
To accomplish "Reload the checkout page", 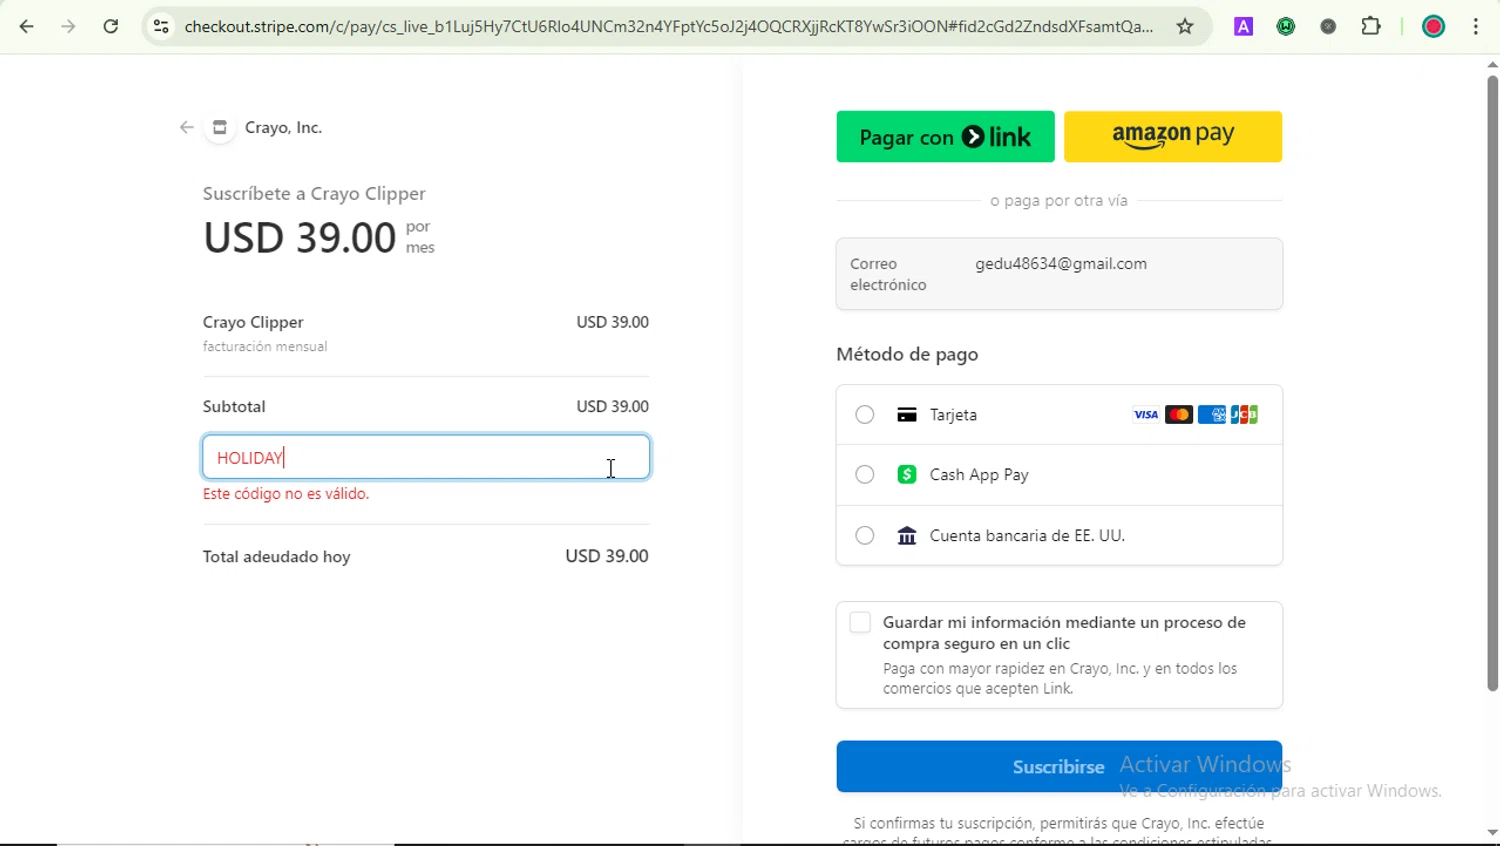I will click(x=111, y=27).
